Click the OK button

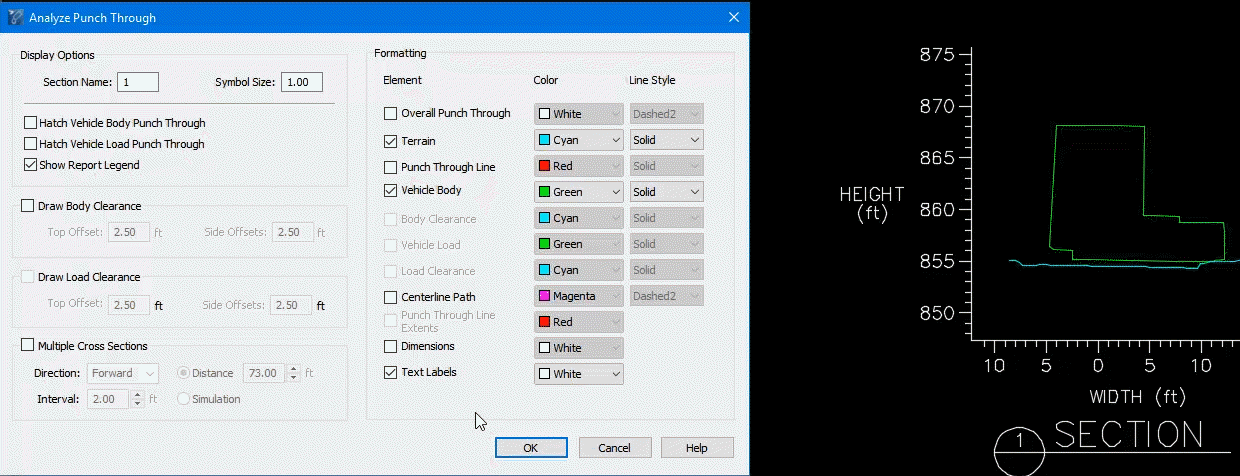531,448
